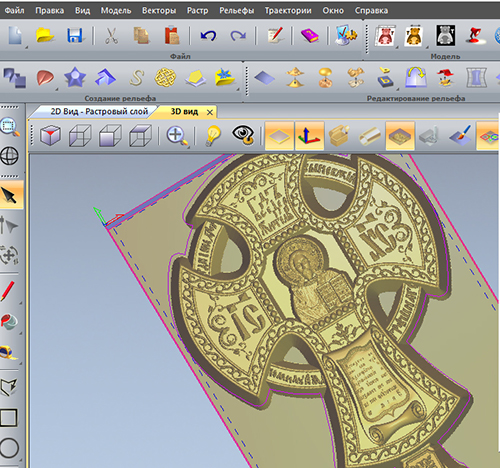The width and height of the screenshot is (500, 468).
Task: Create a new model file icon
Action: pyautogui.click(x=15, y=35)
